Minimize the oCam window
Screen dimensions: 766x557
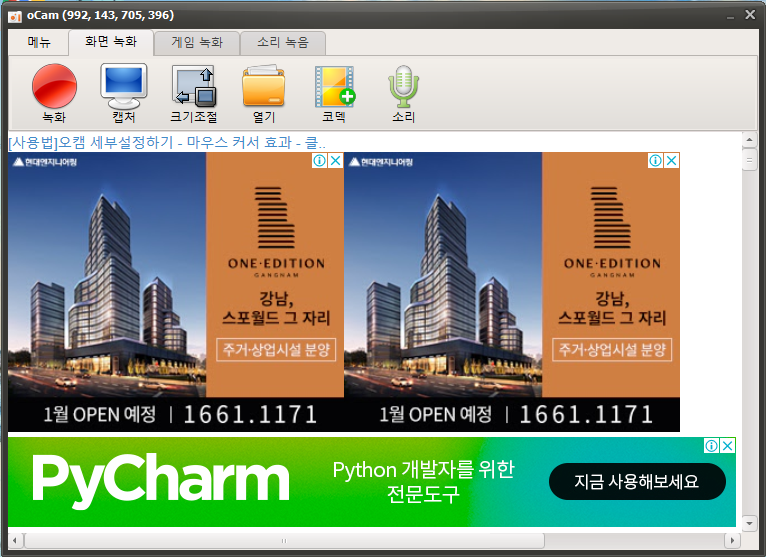pyautogui.click(x=730, y=16)
